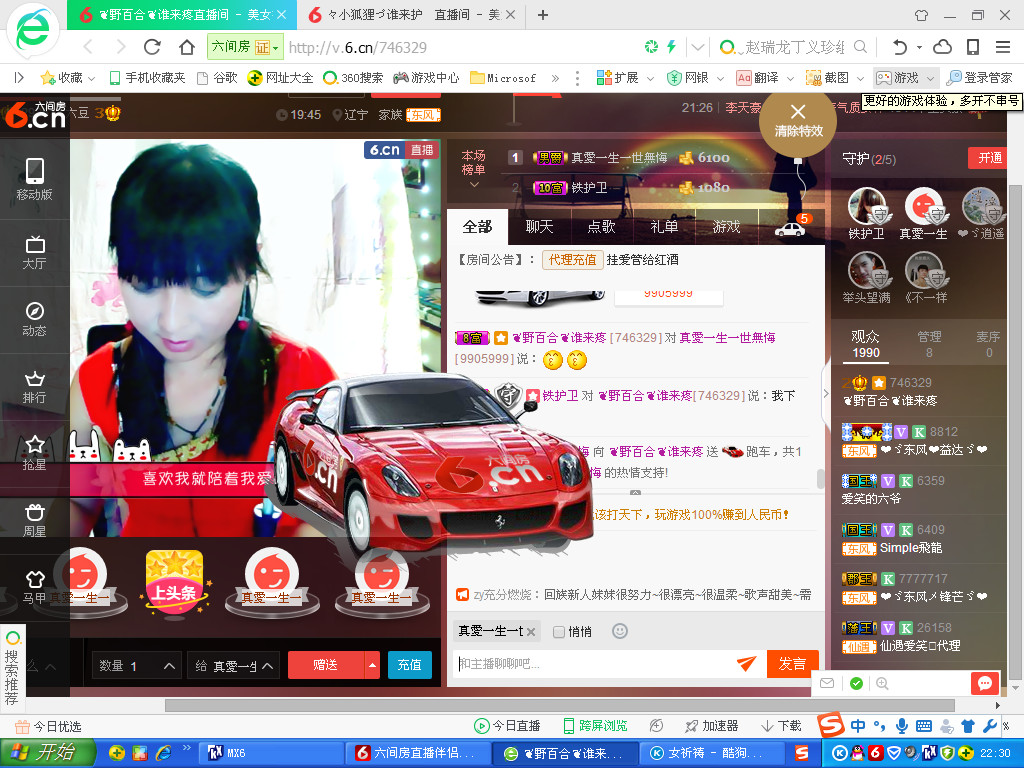This screenshot has width=1024, height=768.
Task: Click the address bar search magnifier
Action: pyautogui.click(x=861, y=47)
